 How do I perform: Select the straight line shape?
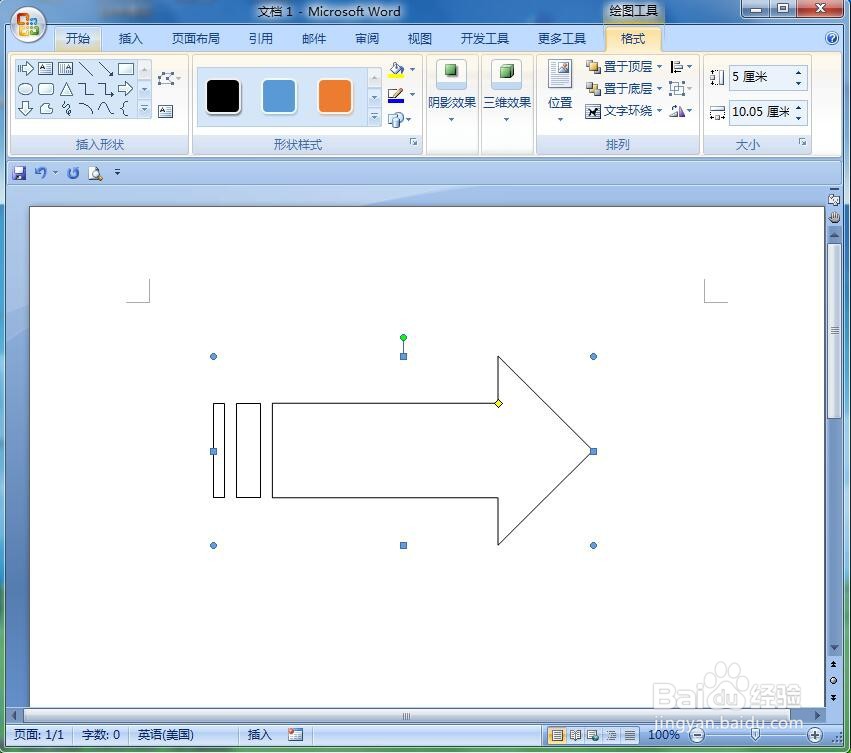(x=86, y=69)
